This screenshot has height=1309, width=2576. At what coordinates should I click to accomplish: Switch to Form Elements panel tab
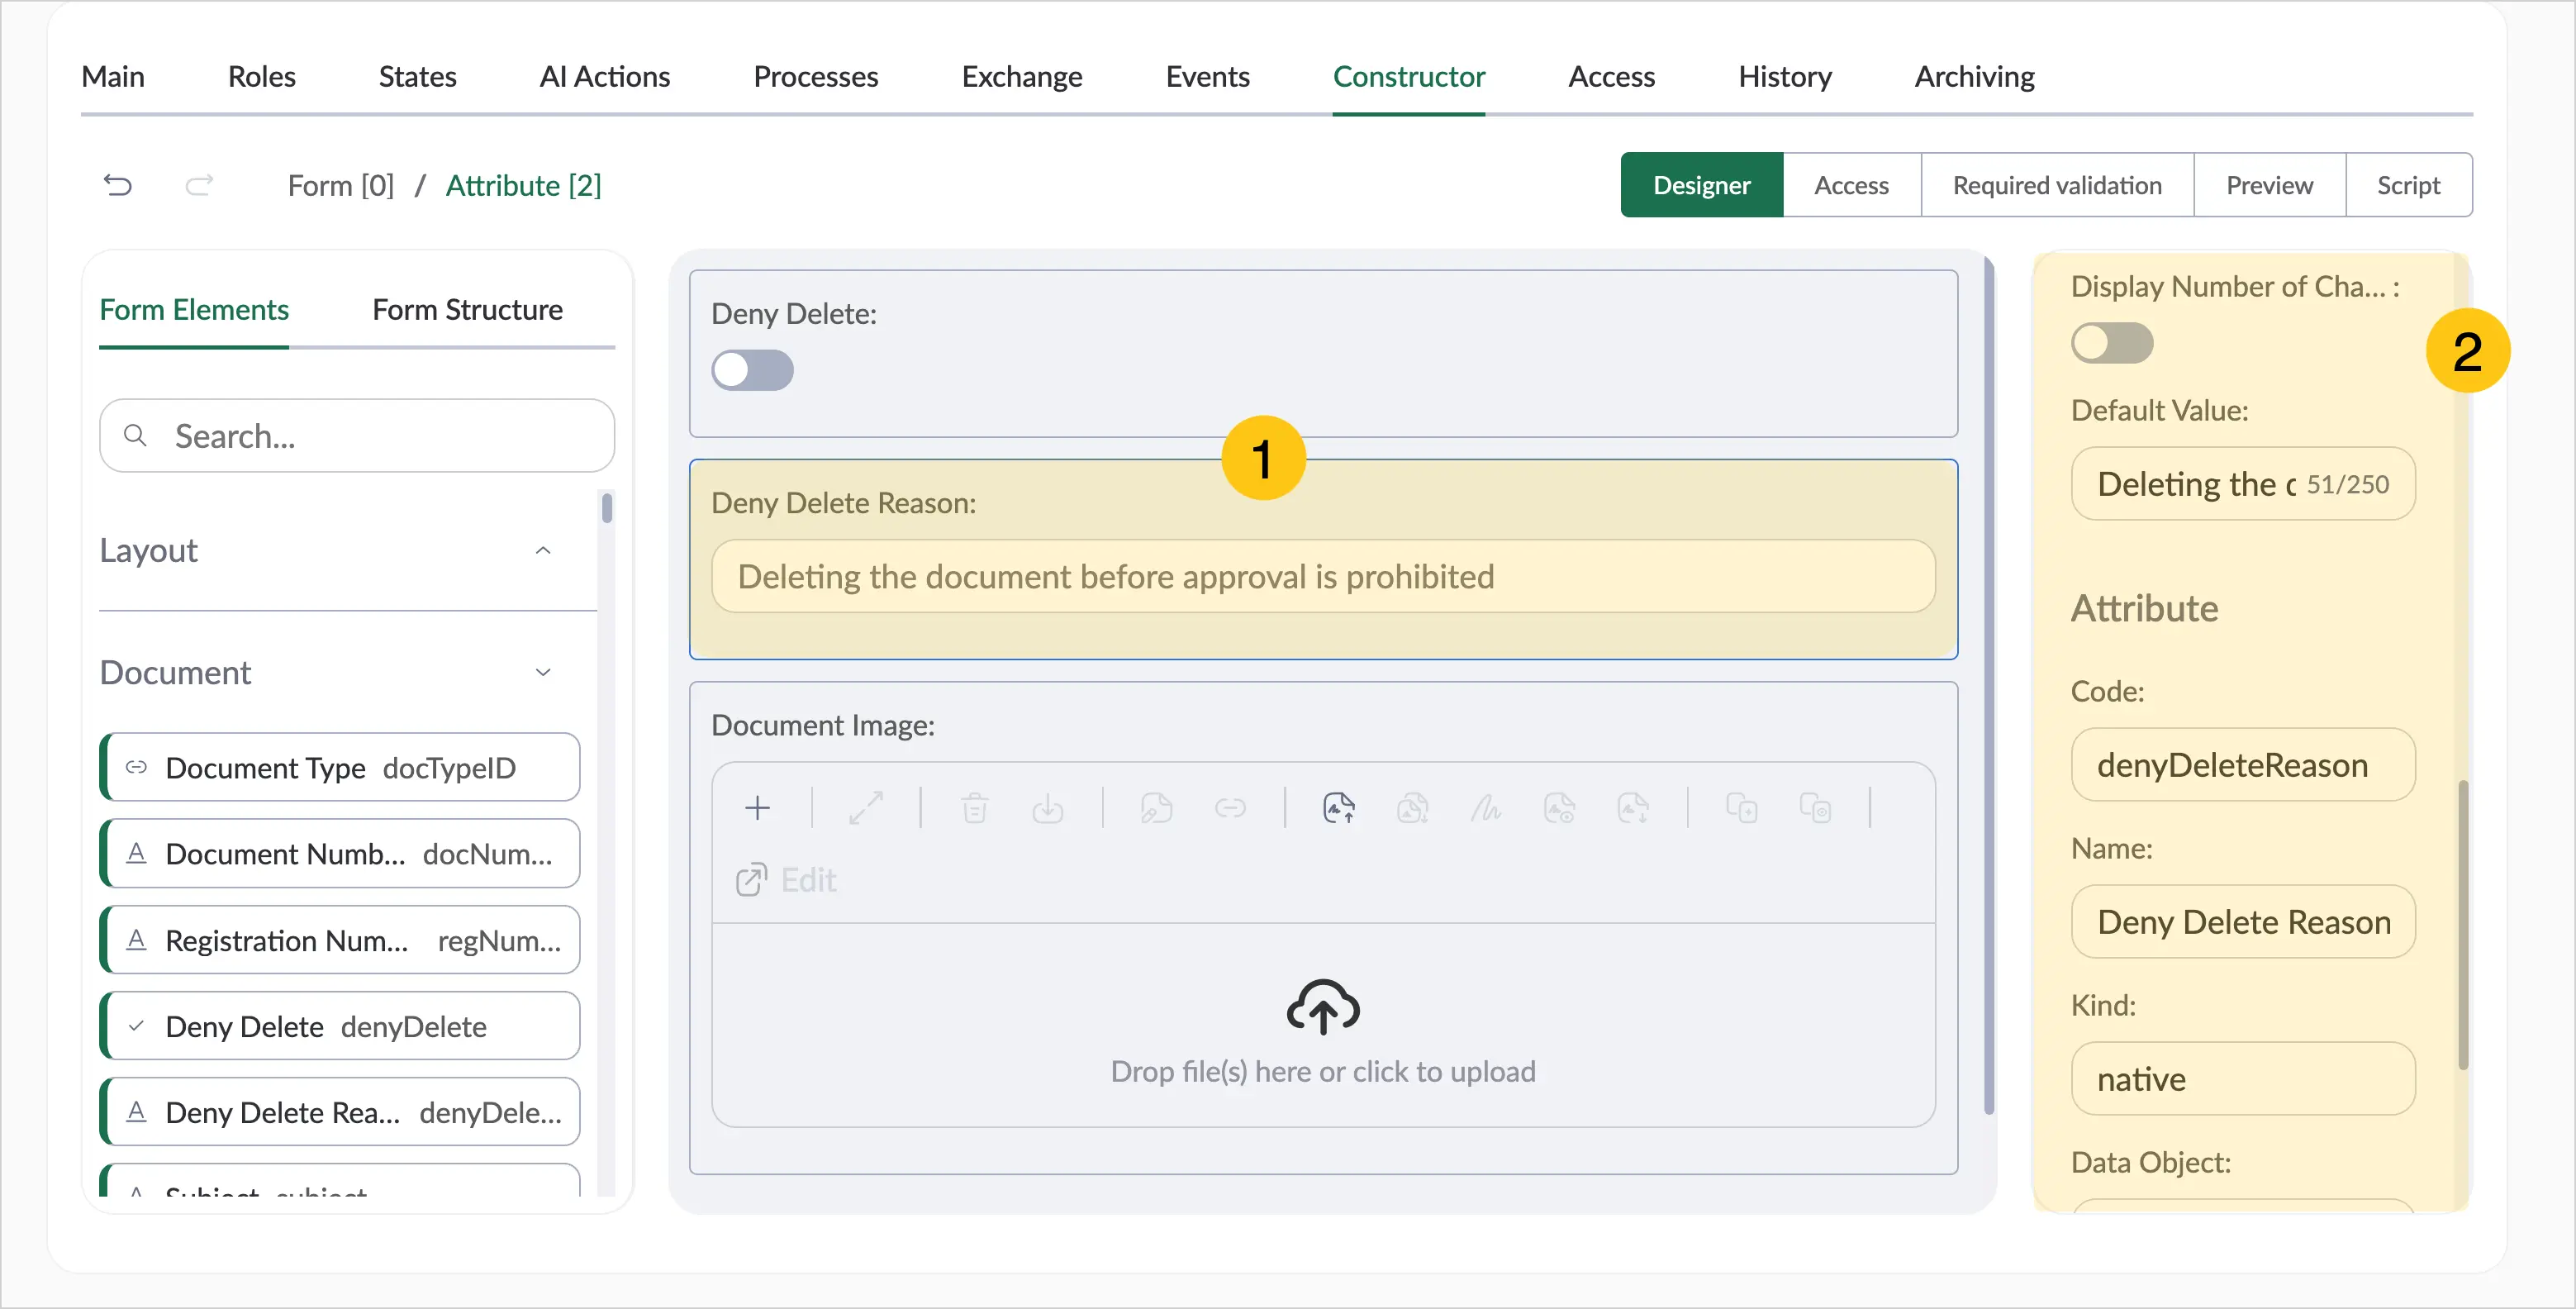[194, 310]
